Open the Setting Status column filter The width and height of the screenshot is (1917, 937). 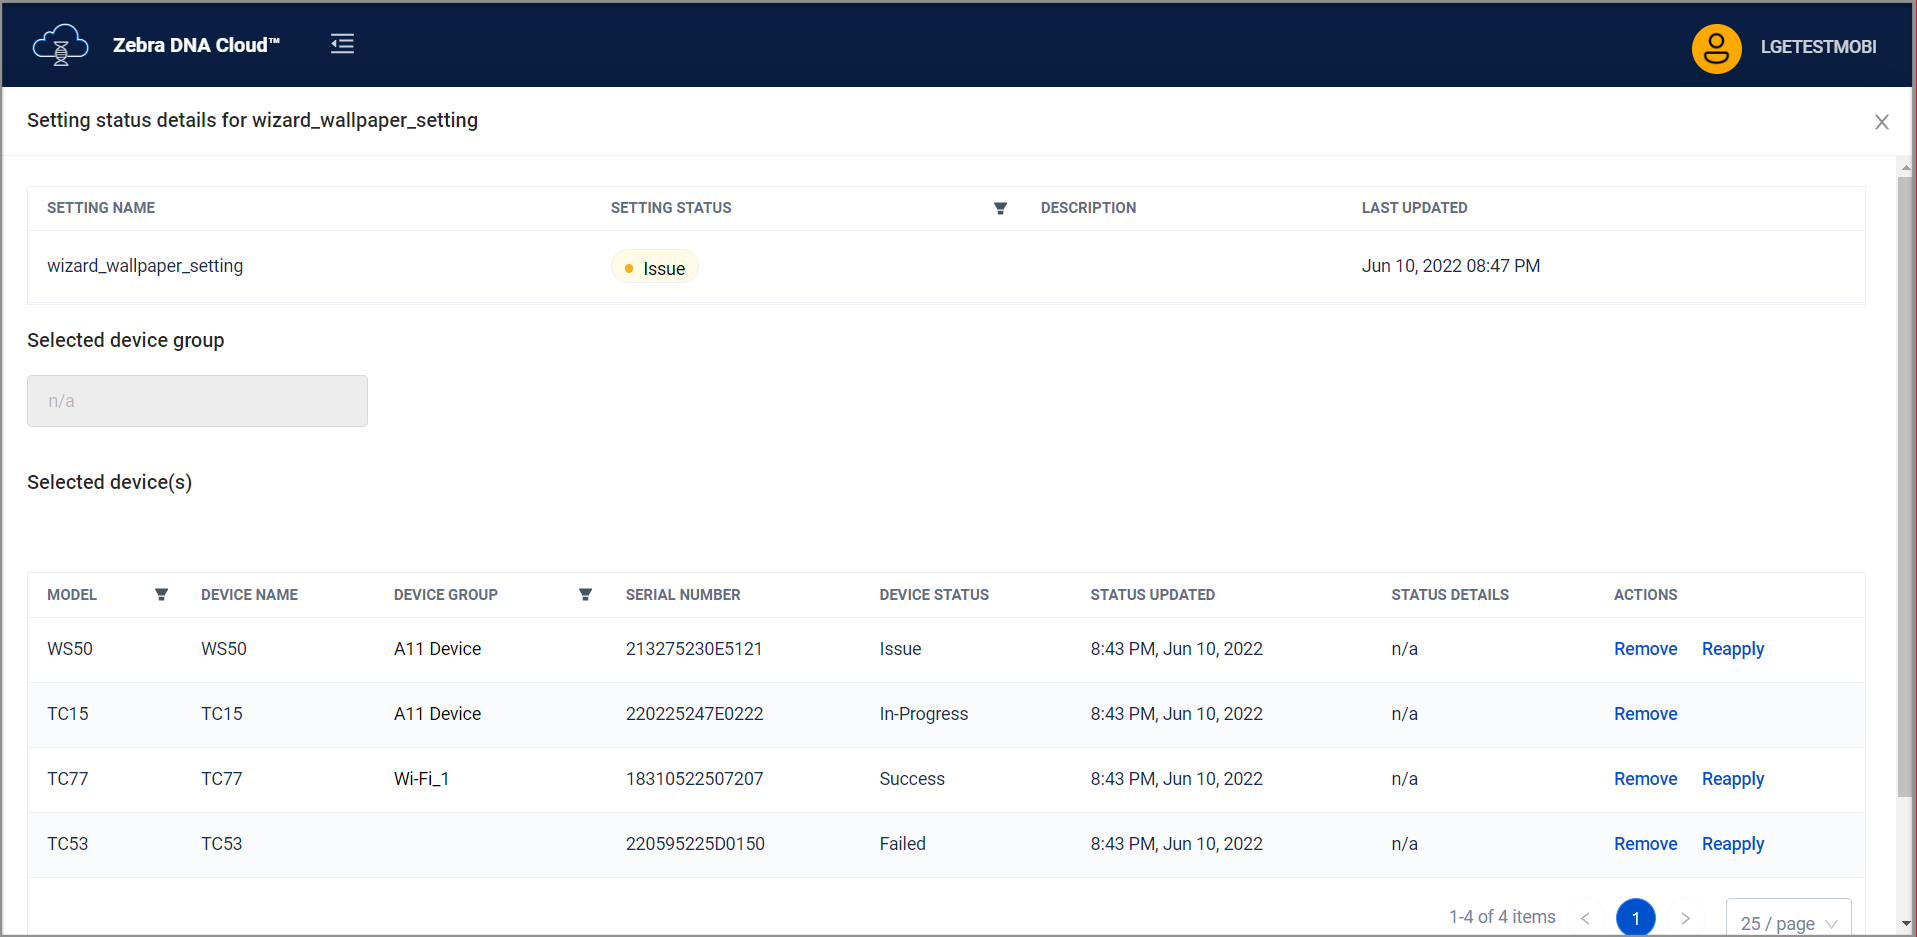click(1000, 208)
